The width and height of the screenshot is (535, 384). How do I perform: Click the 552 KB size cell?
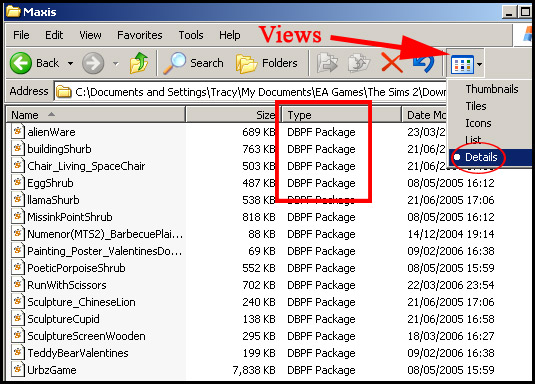pos(259,268)
